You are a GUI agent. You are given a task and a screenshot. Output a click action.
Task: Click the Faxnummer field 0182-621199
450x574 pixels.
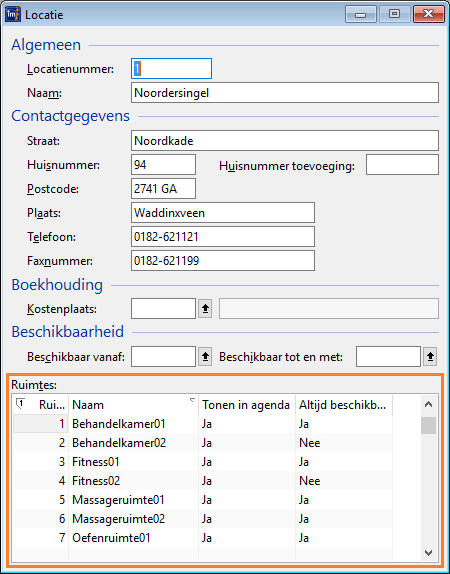click(x=223, y=261)
